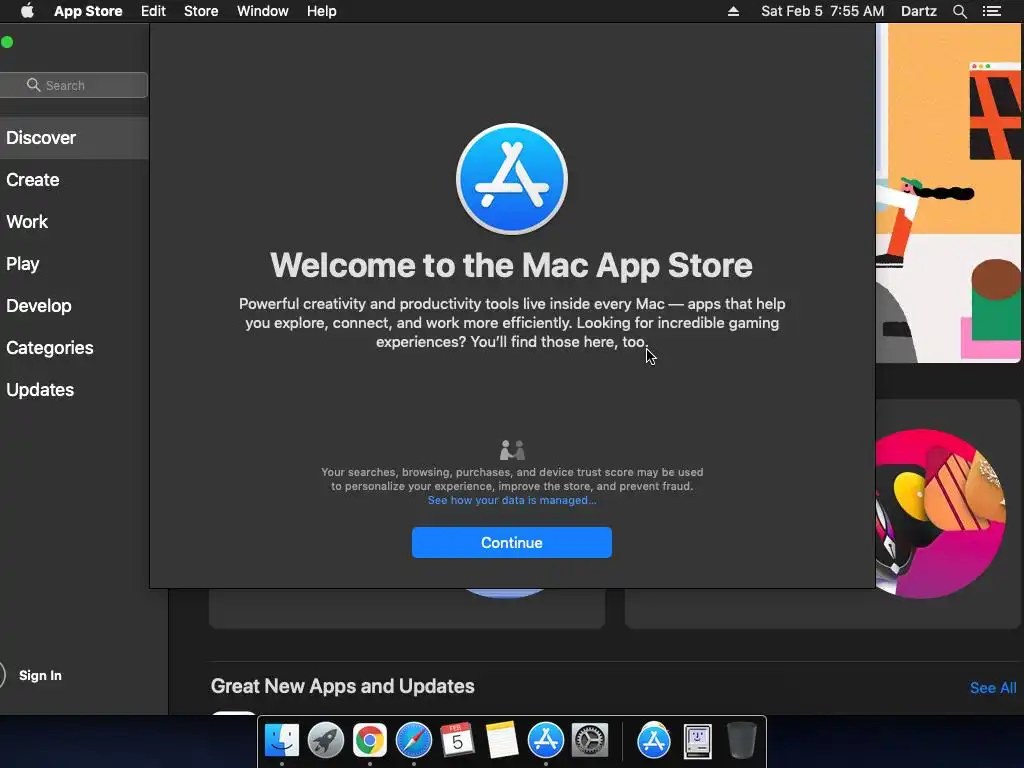Open the classic Mac icon in Dock

(x=697, y=741)
